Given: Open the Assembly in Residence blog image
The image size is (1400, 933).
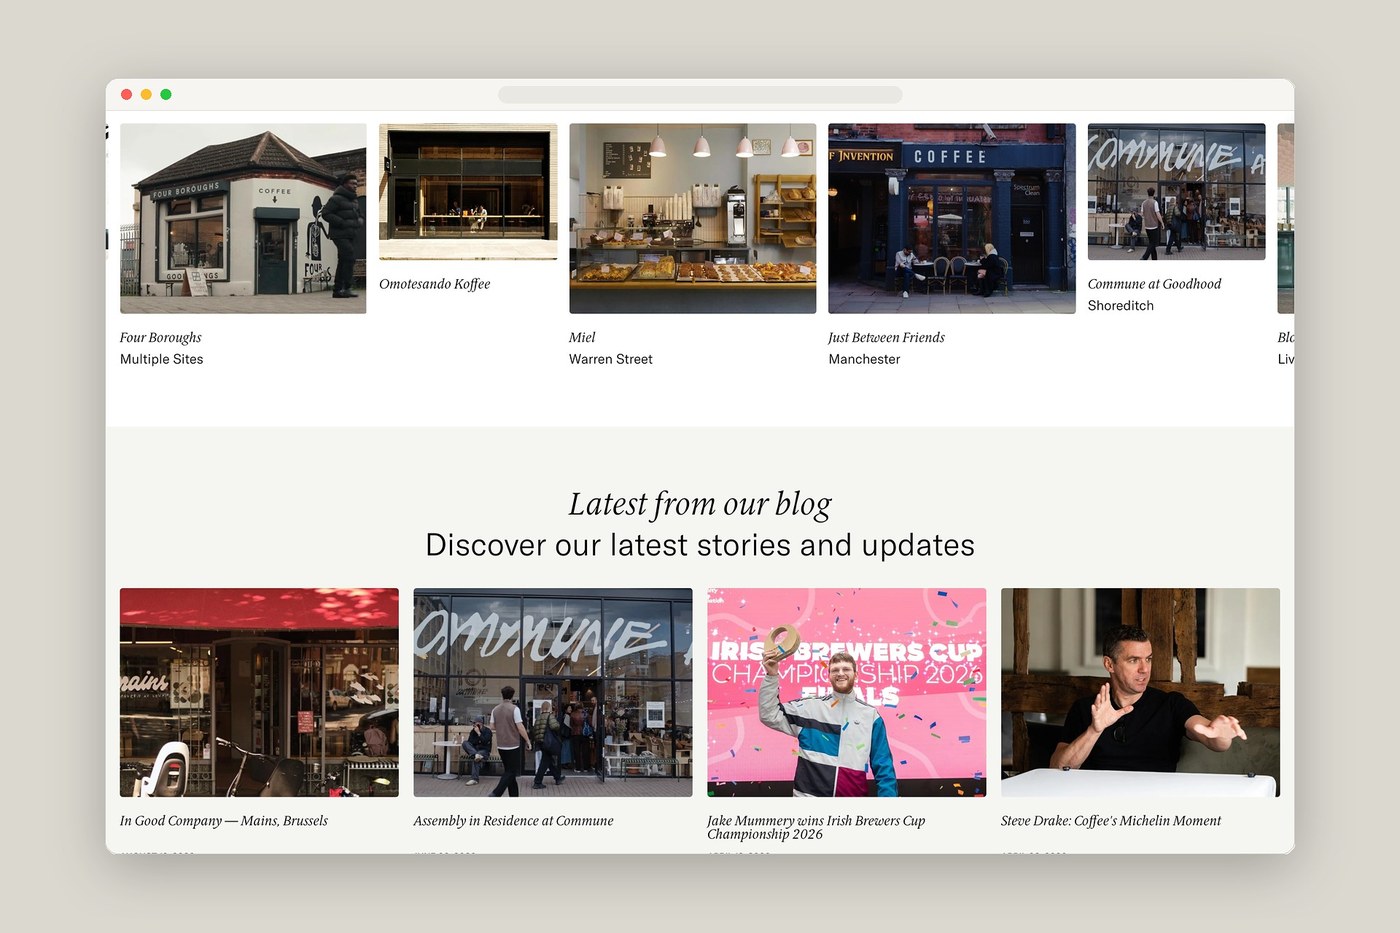Looking at the screenshot, I should pyautogui.click(x=553, y=692).
